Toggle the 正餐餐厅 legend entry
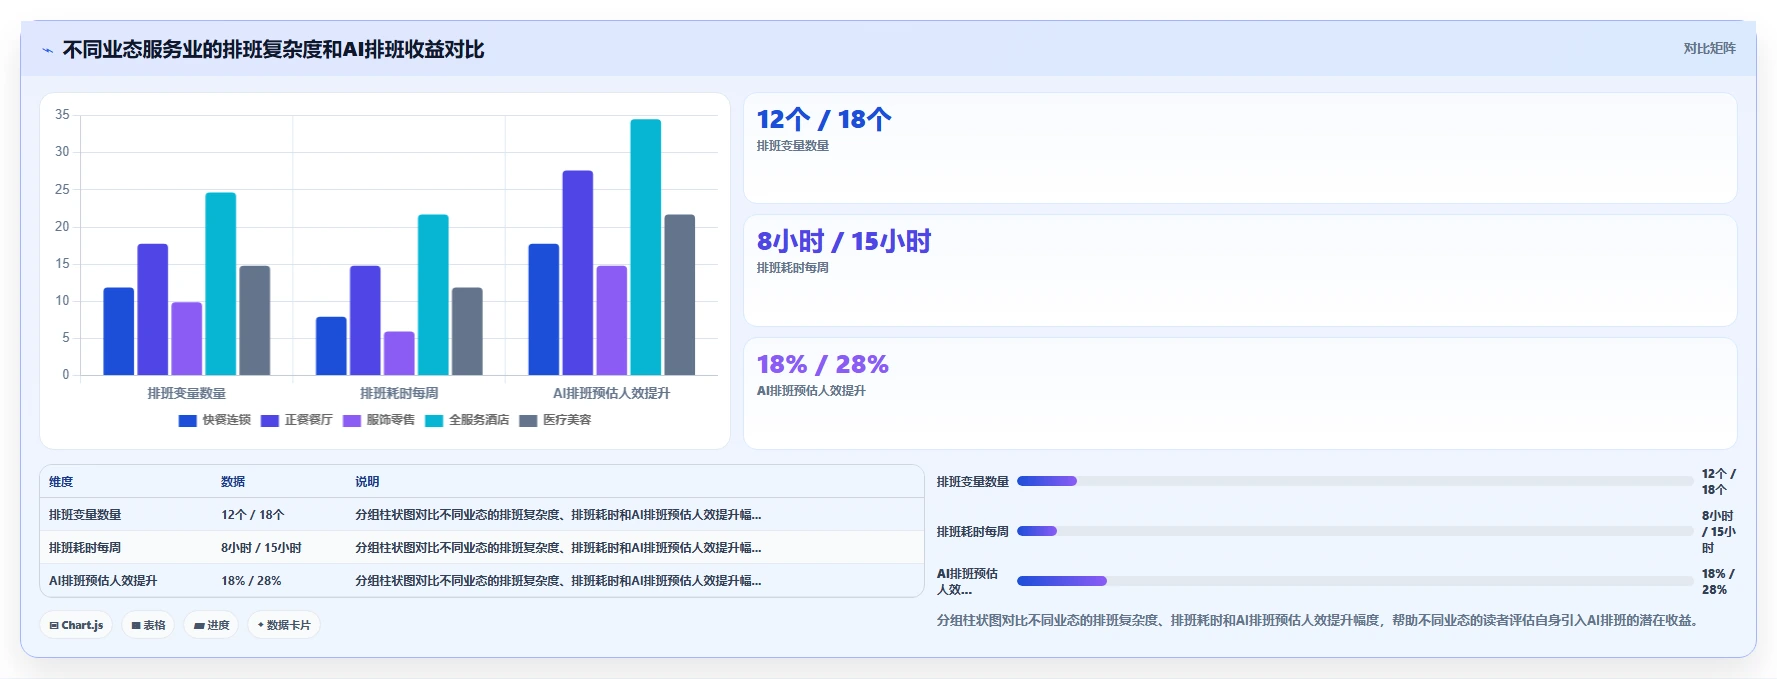This screenshot has width=1777, height=679. (297, 420)
